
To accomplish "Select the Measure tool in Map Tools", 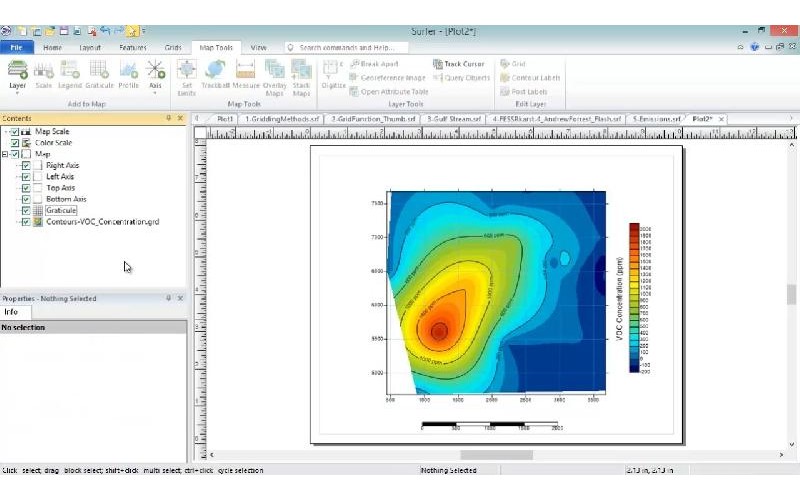I will [246, 75].
